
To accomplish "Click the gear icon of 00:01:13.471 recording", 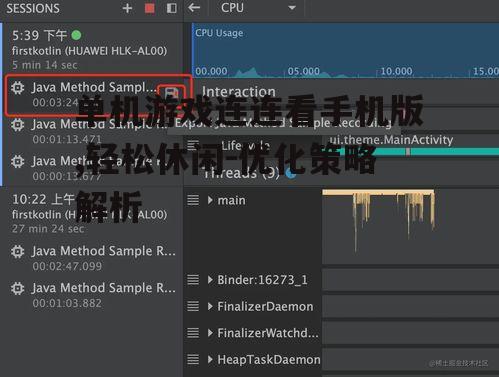I will pos(17,125).
